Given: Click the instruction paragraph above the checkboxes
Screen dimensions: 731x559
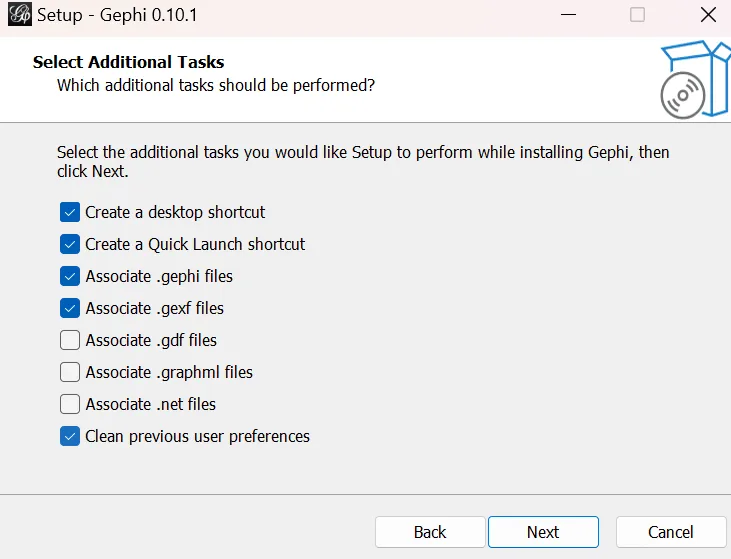Looking at the screenshot, I should tap(363, 161).
